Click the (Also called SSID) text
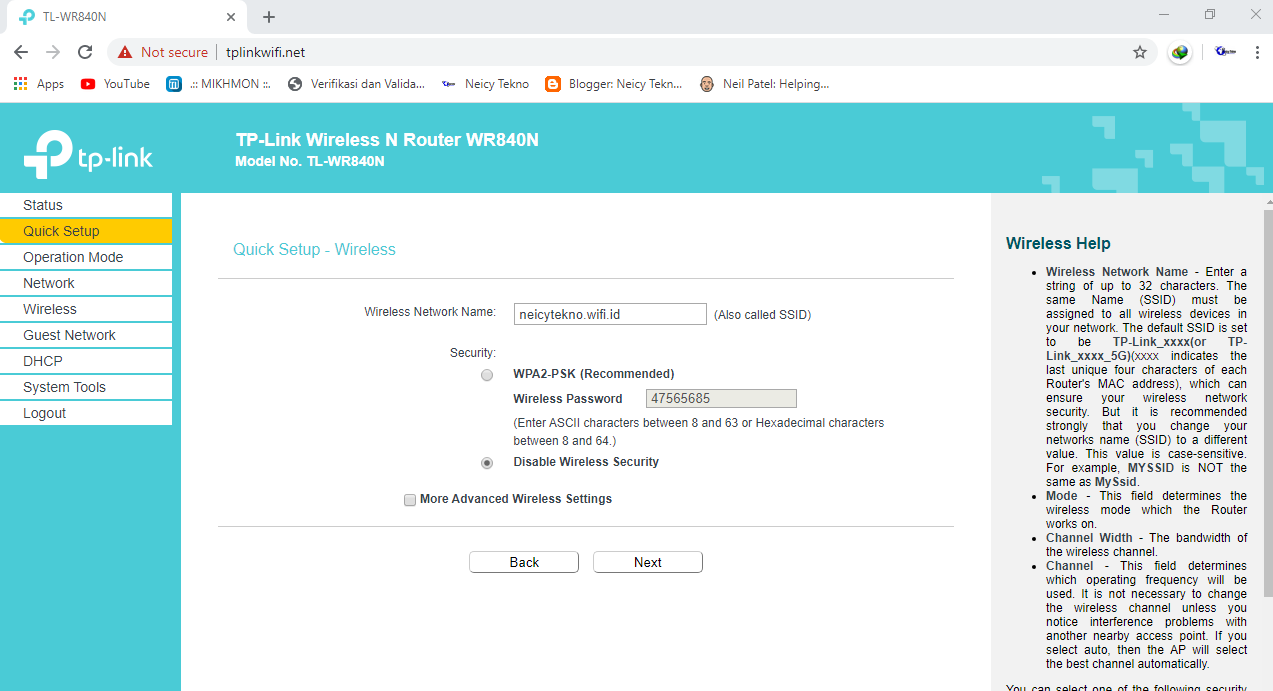Screen dimensions: 1273x691 [762, 315]
